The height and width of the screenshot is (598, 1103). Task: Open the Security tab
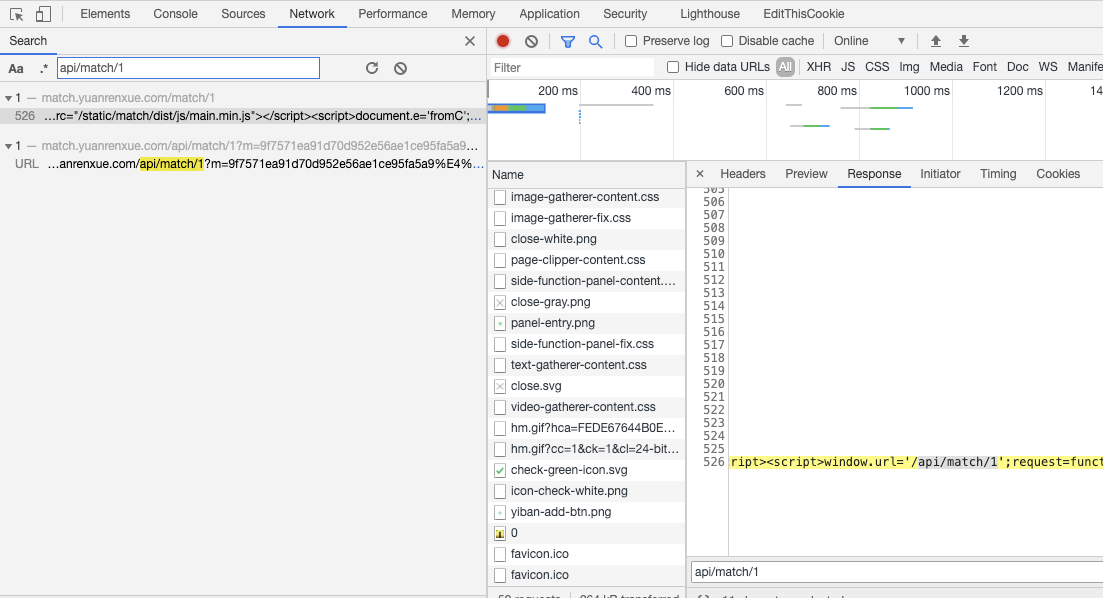pyautogui.click(x=625, y=13)
